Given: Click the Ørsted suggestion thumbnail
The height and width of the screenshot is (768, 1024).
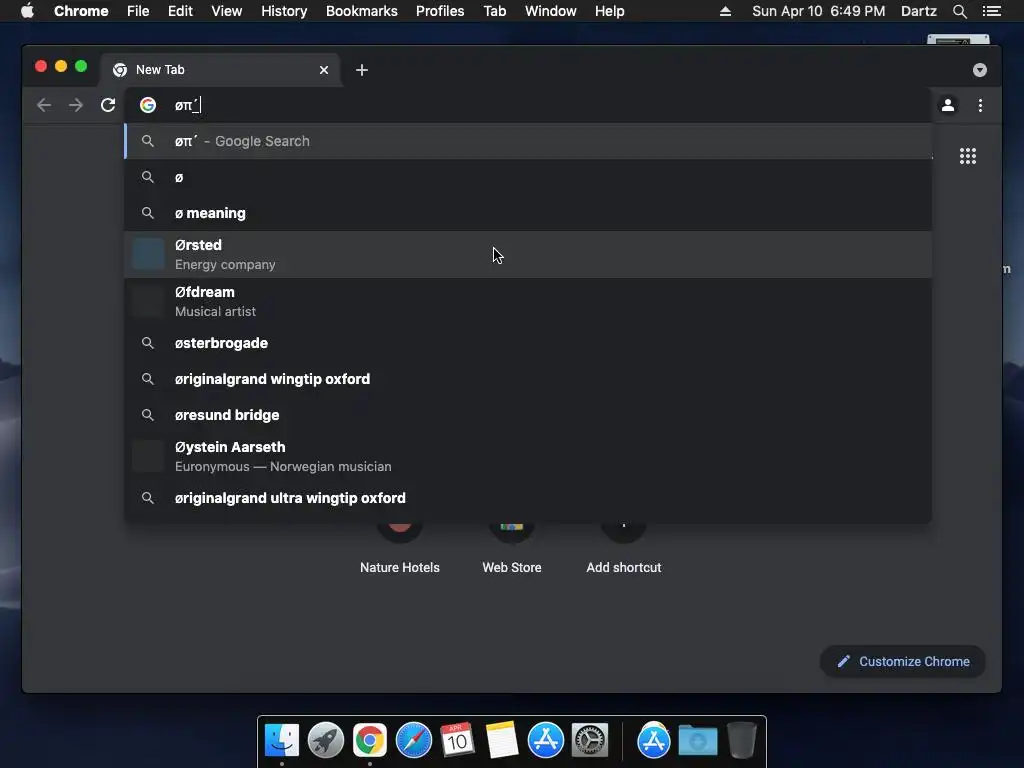Looking at the screenshot, I should tap(148, 254).
